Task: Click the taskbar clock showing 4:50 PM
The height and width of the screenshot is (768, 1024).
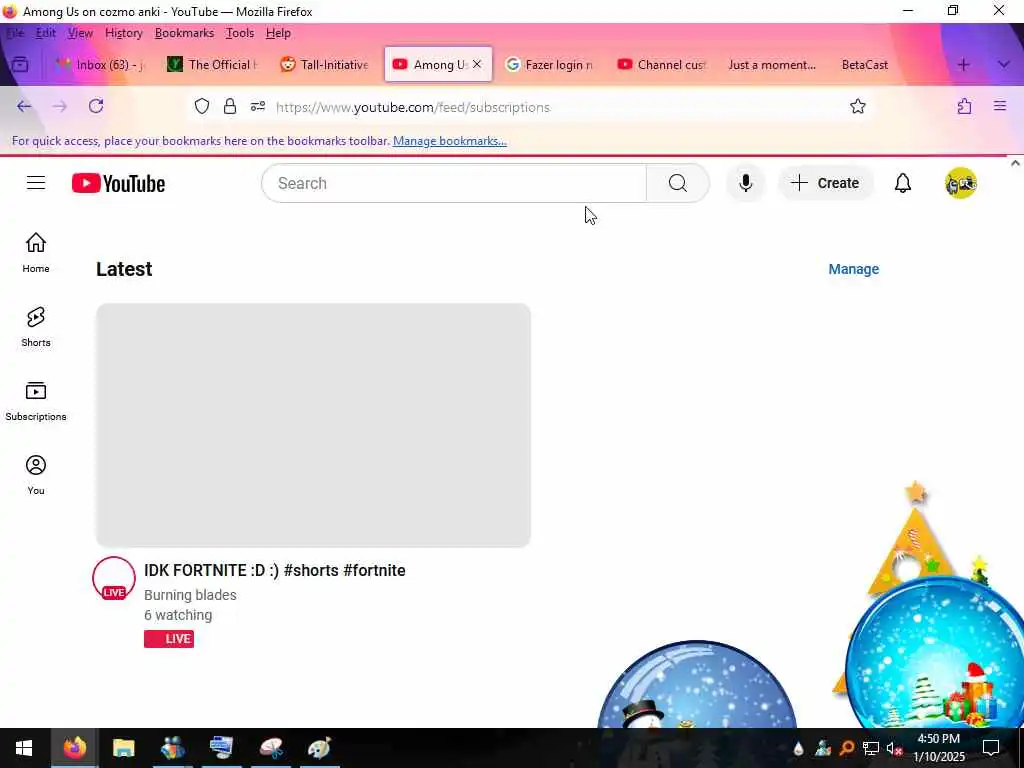Action: coord(938,748)
